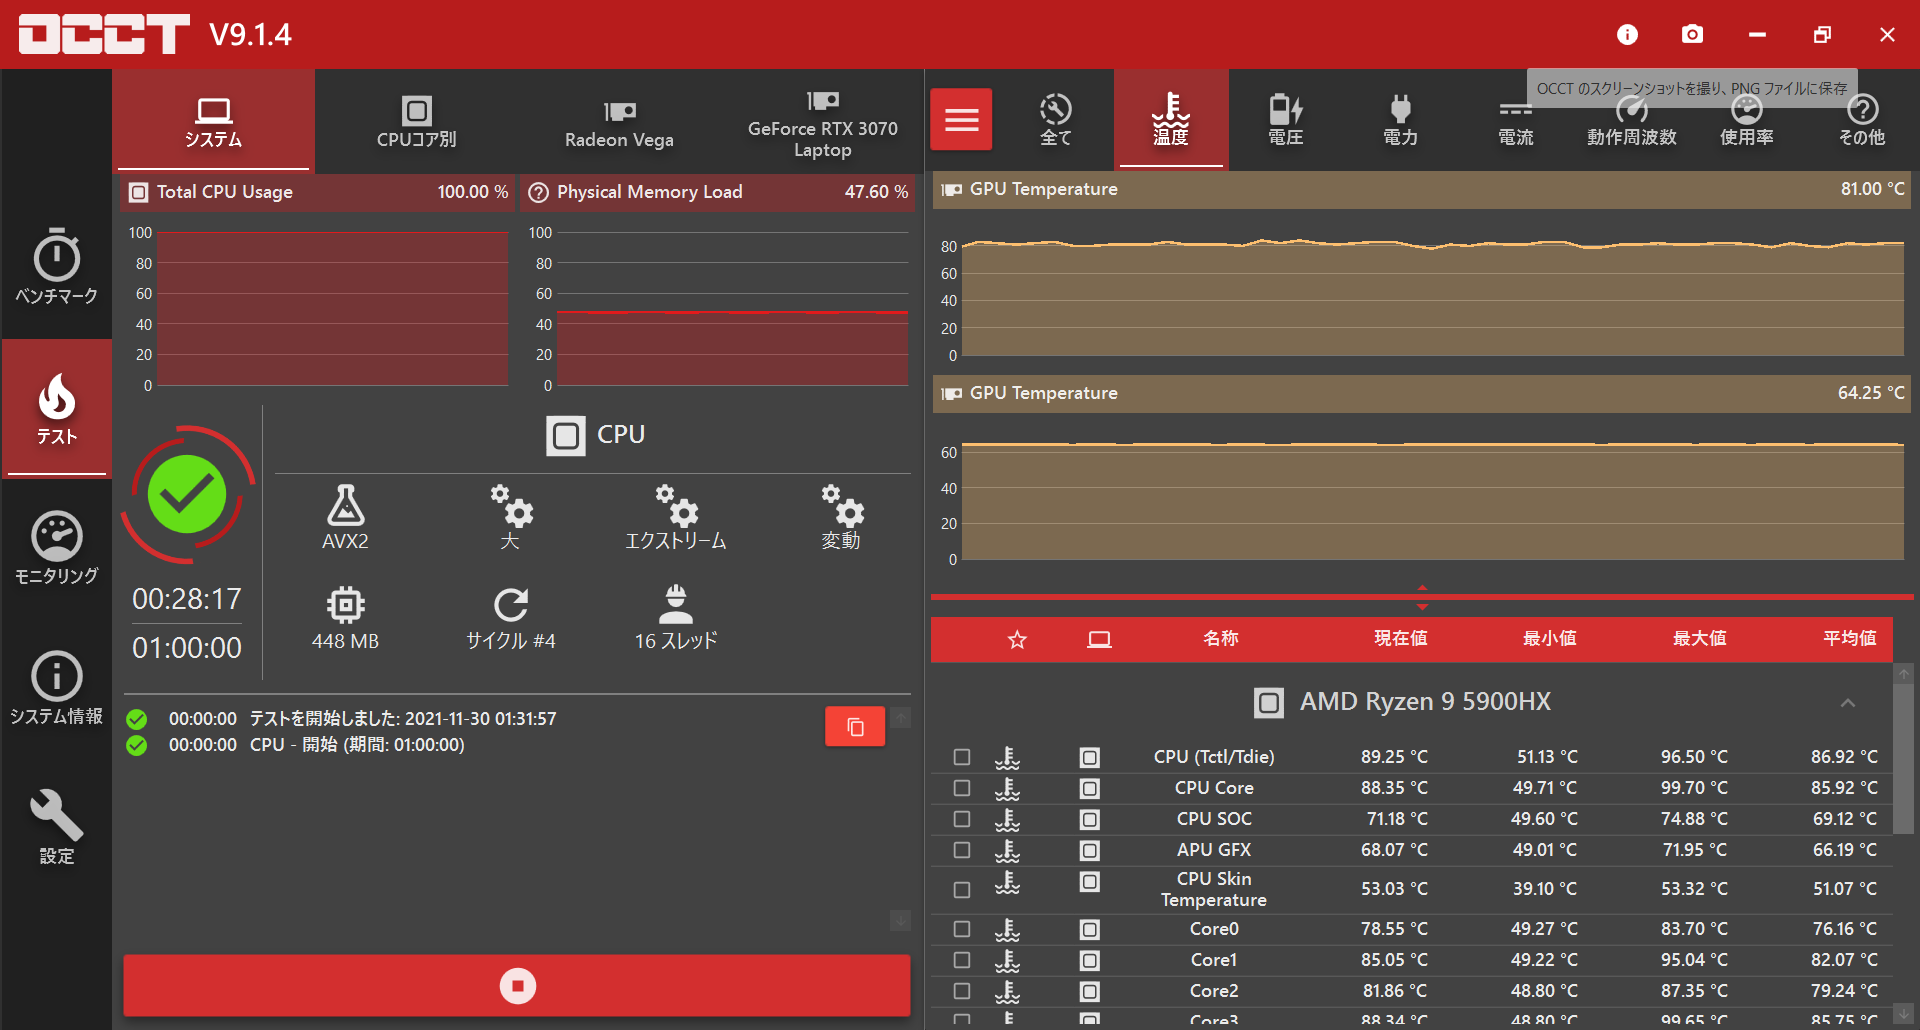This screenshot has width=1920, height=1030.
Task: Open the GeForce RTX 3070 Laptop tab
Action: tap(822, 120)
